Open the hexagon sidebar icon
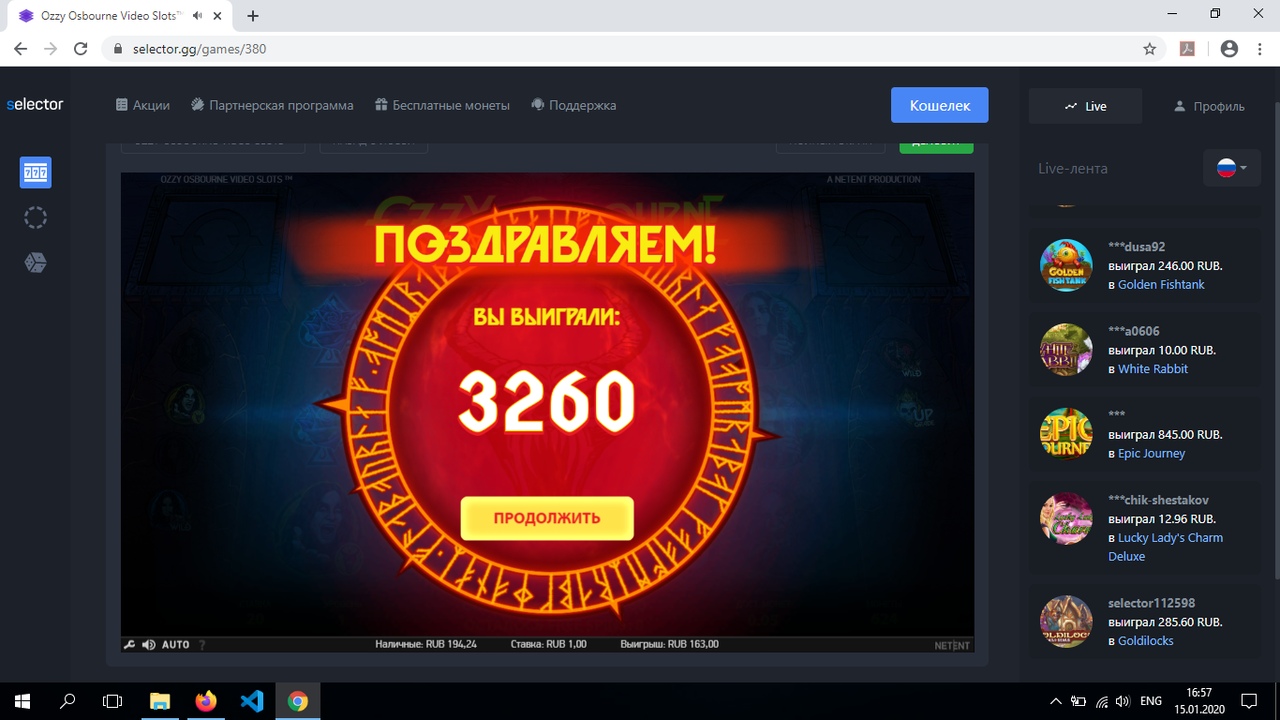 [35, 263]
